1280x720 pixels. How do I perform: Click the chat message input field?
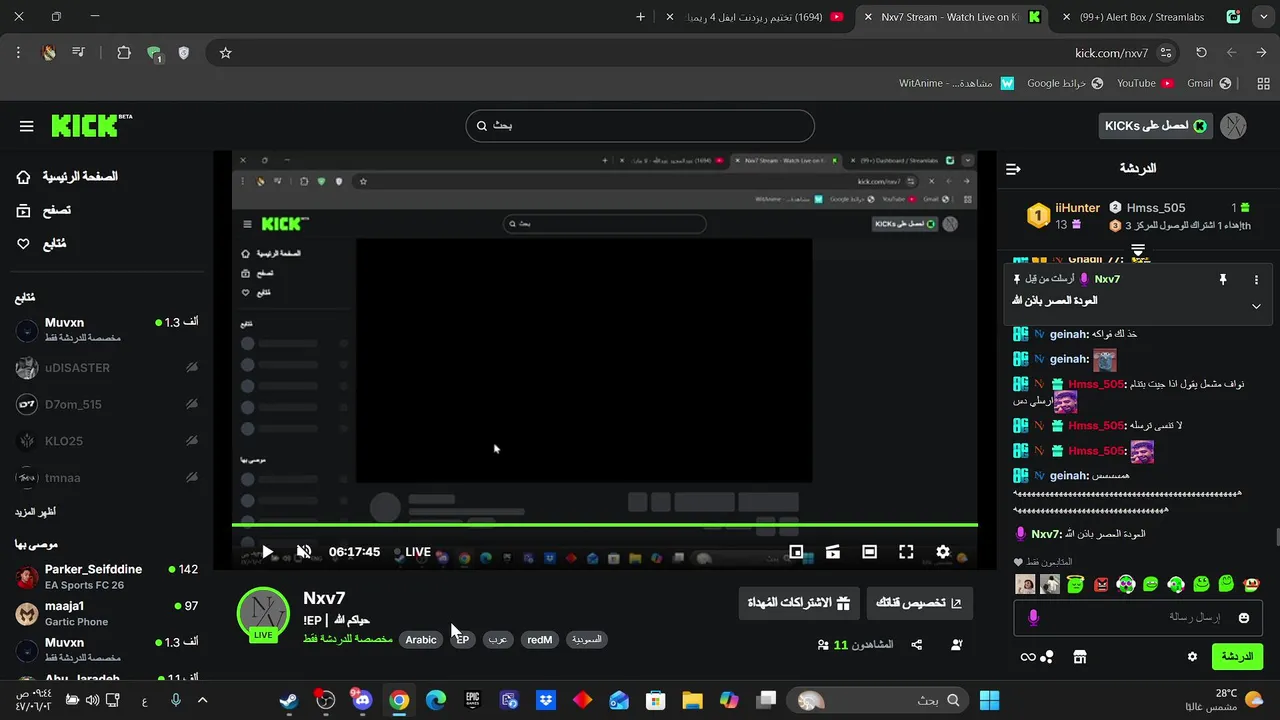1138,618
